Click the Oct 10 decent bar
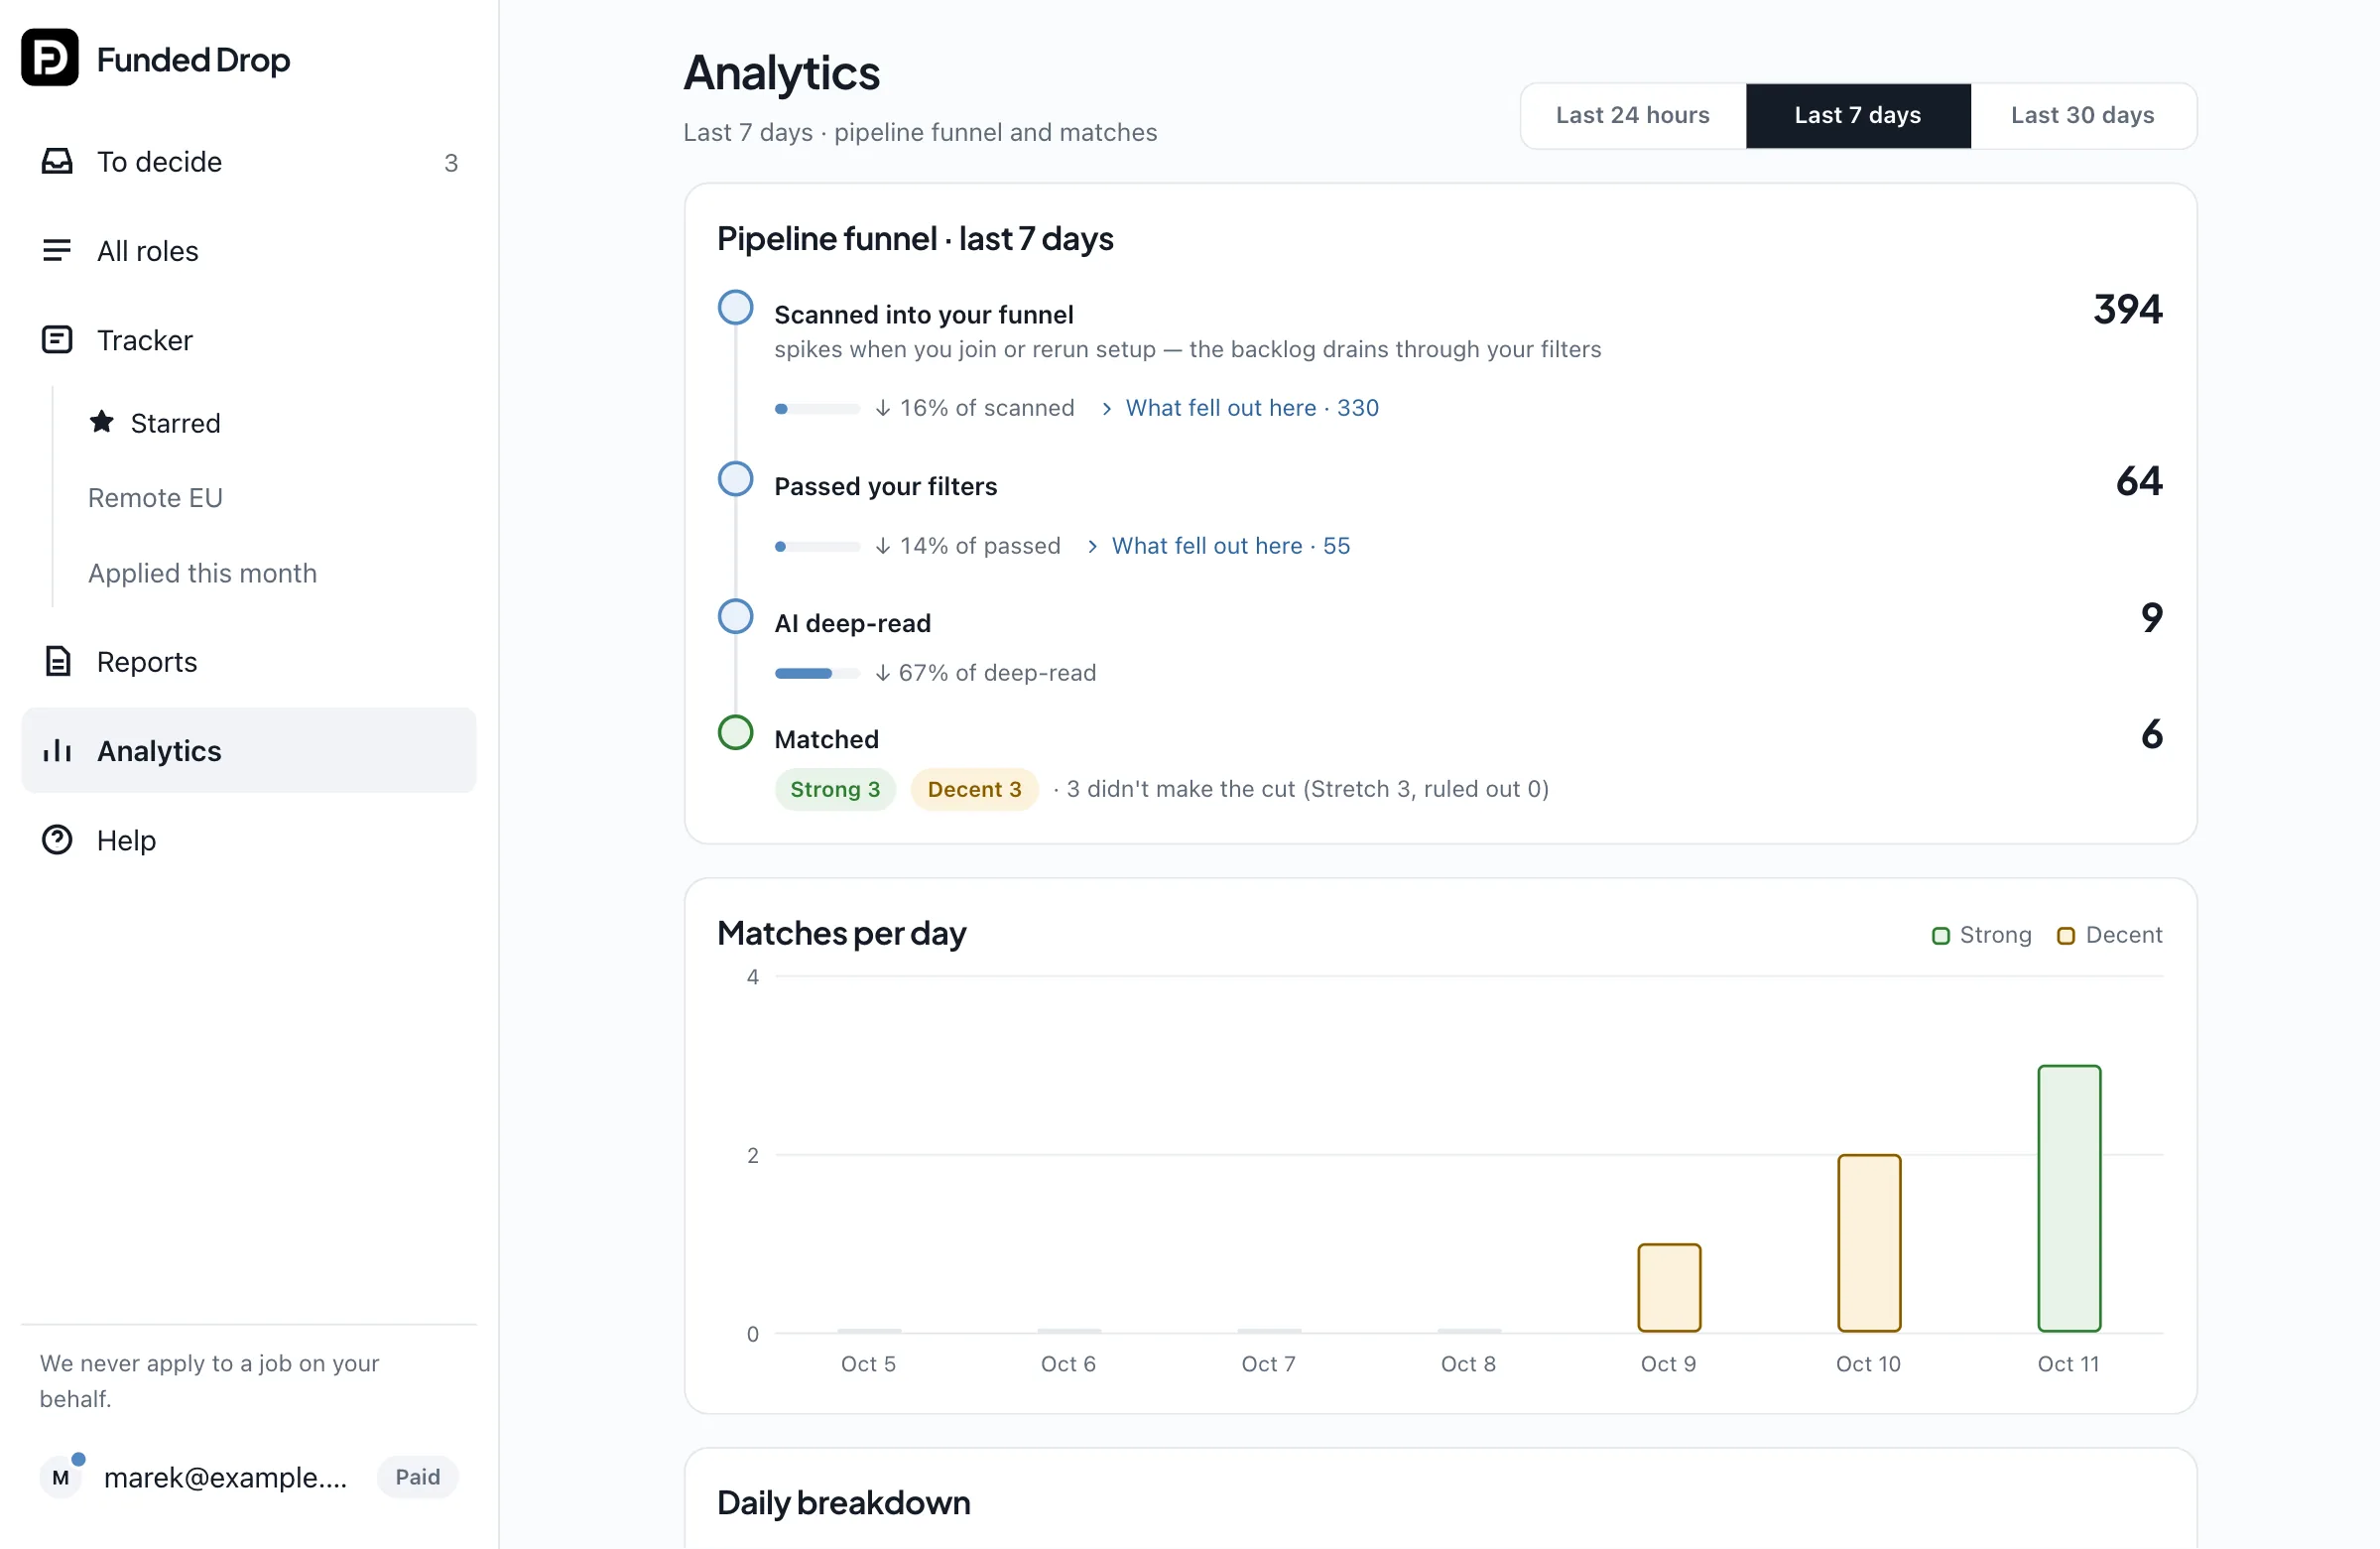The width and height of the screenshot is (2380, 1549). click(x=1868, y=1243)
